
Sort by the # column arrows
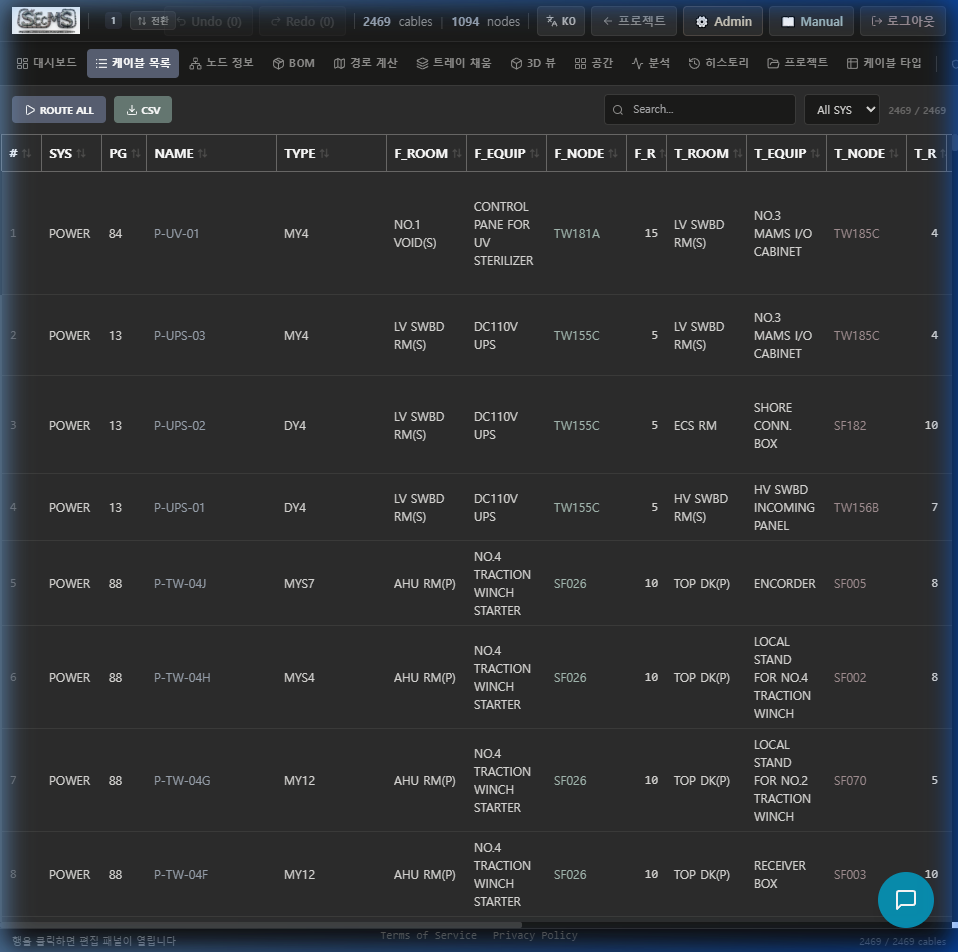coord(27,153)
